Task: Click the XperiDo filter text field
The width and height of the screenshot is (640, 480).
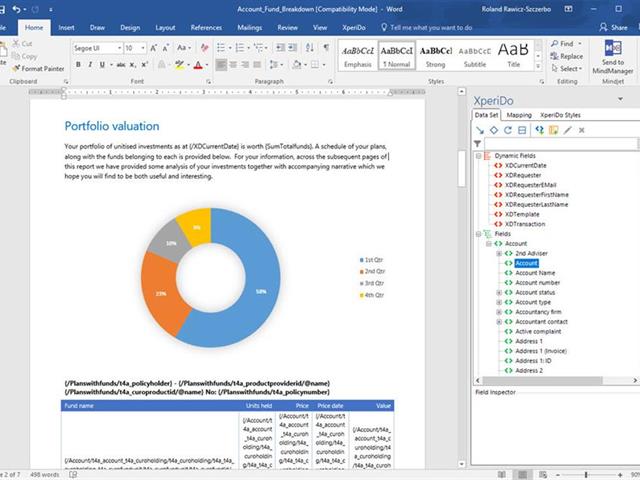Action: coord(560,144)
